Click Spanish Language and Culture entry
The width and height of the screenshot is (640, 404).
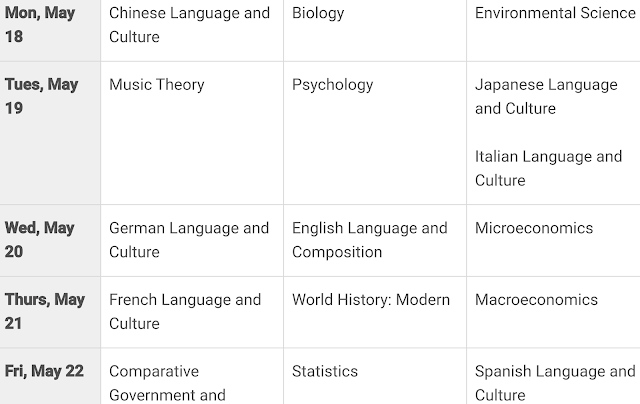point(555,383)
